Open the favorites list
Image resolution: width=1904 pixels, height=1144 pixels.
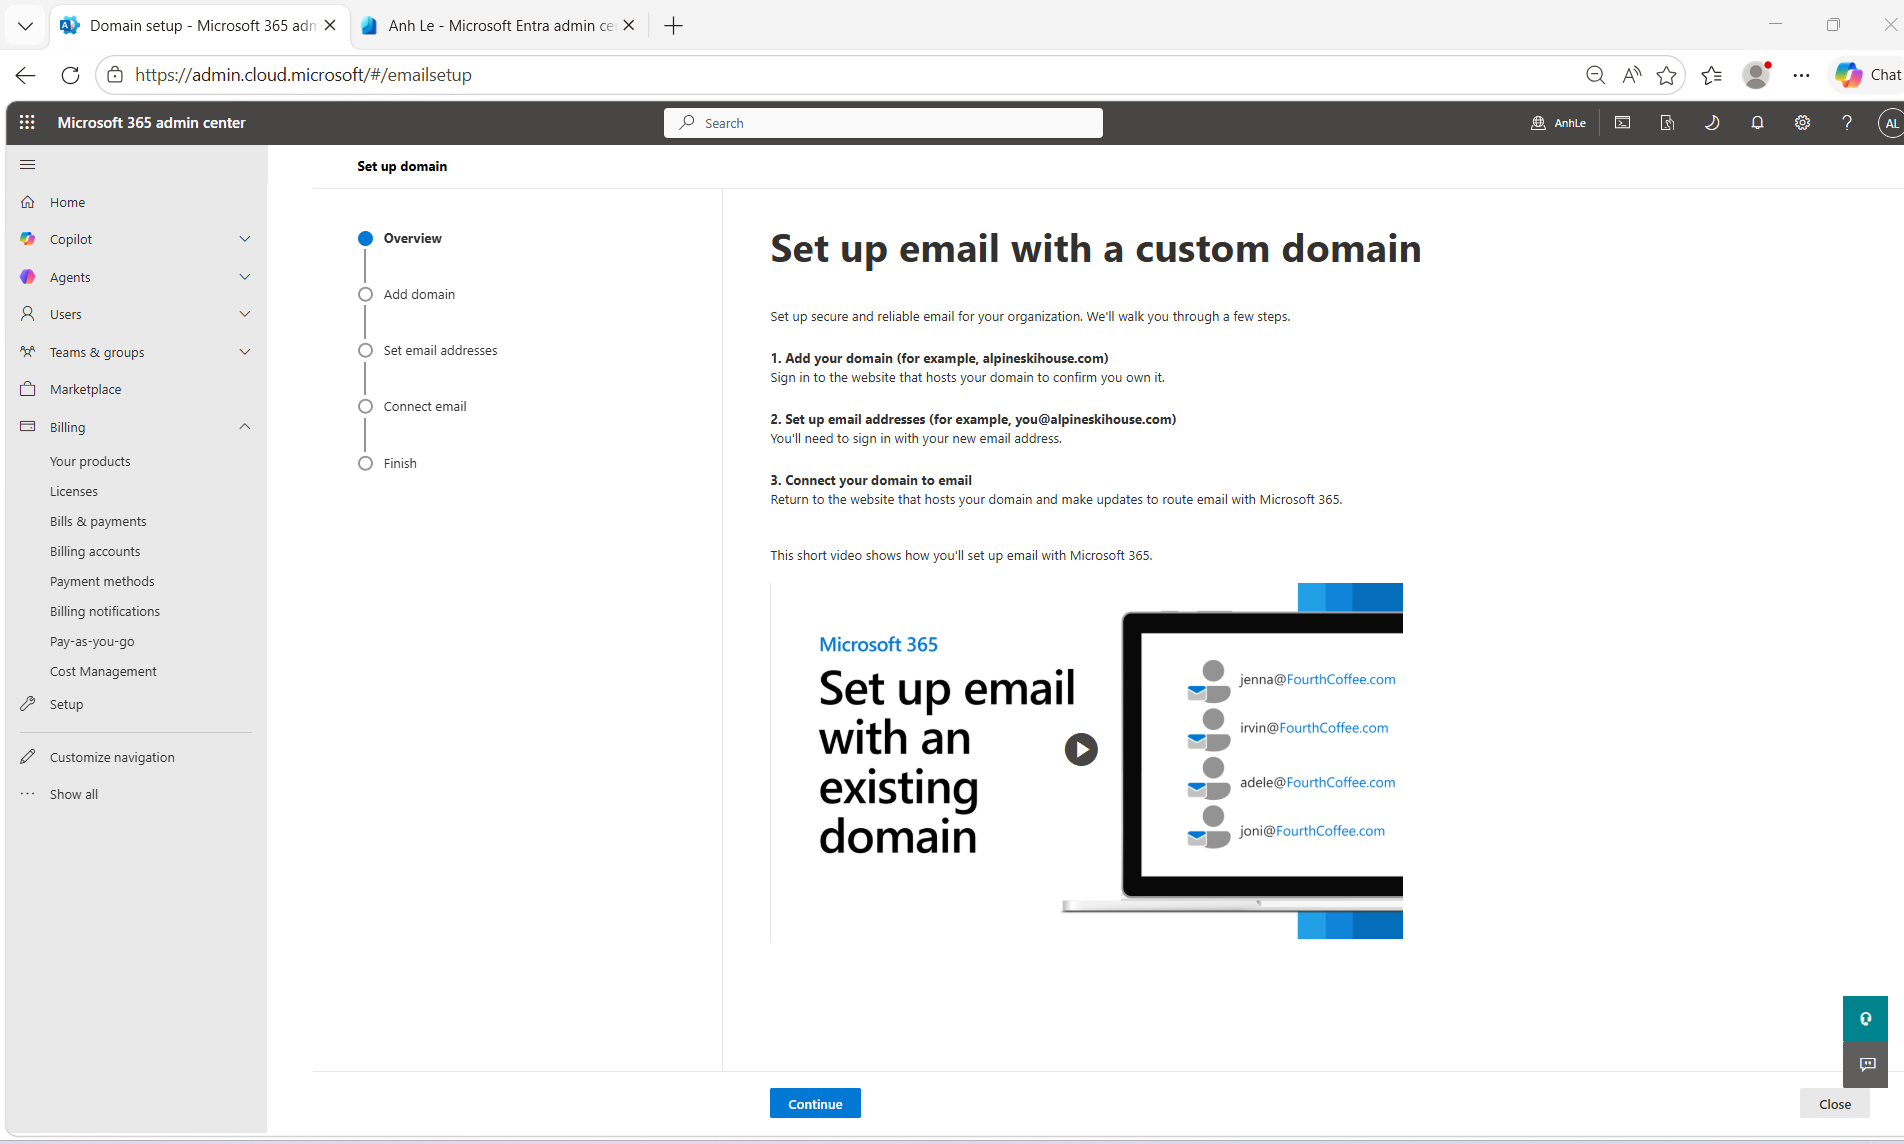[1711, 75]
